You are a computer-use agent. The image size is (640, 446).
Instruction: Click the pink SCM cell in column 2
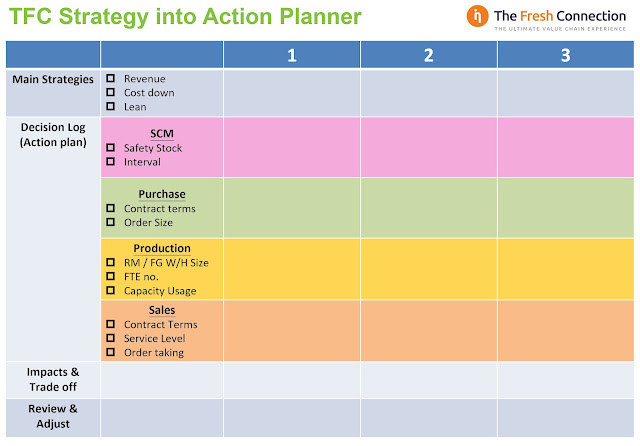click(429, 147)
